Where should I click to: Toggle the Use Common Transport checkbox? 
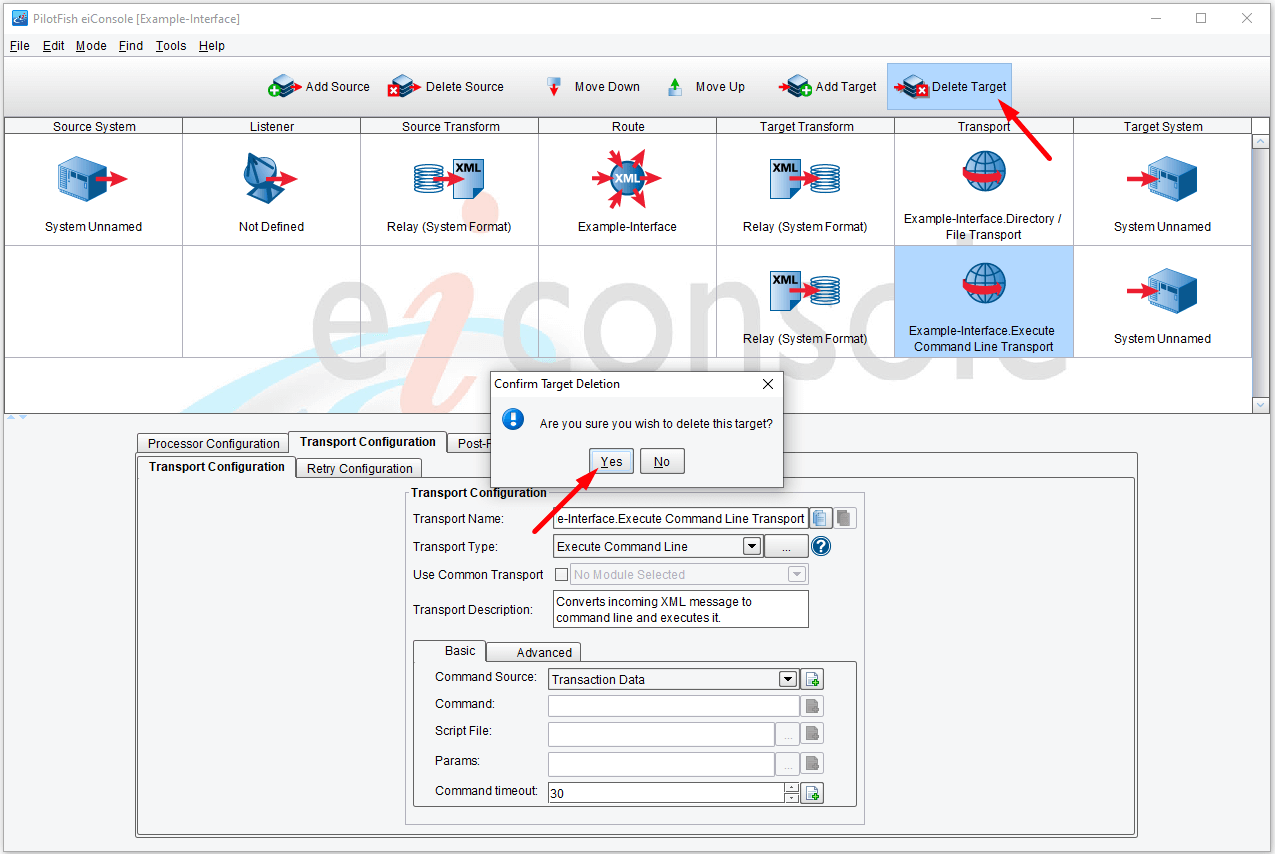pyautogui.click(x=561, y=574)
